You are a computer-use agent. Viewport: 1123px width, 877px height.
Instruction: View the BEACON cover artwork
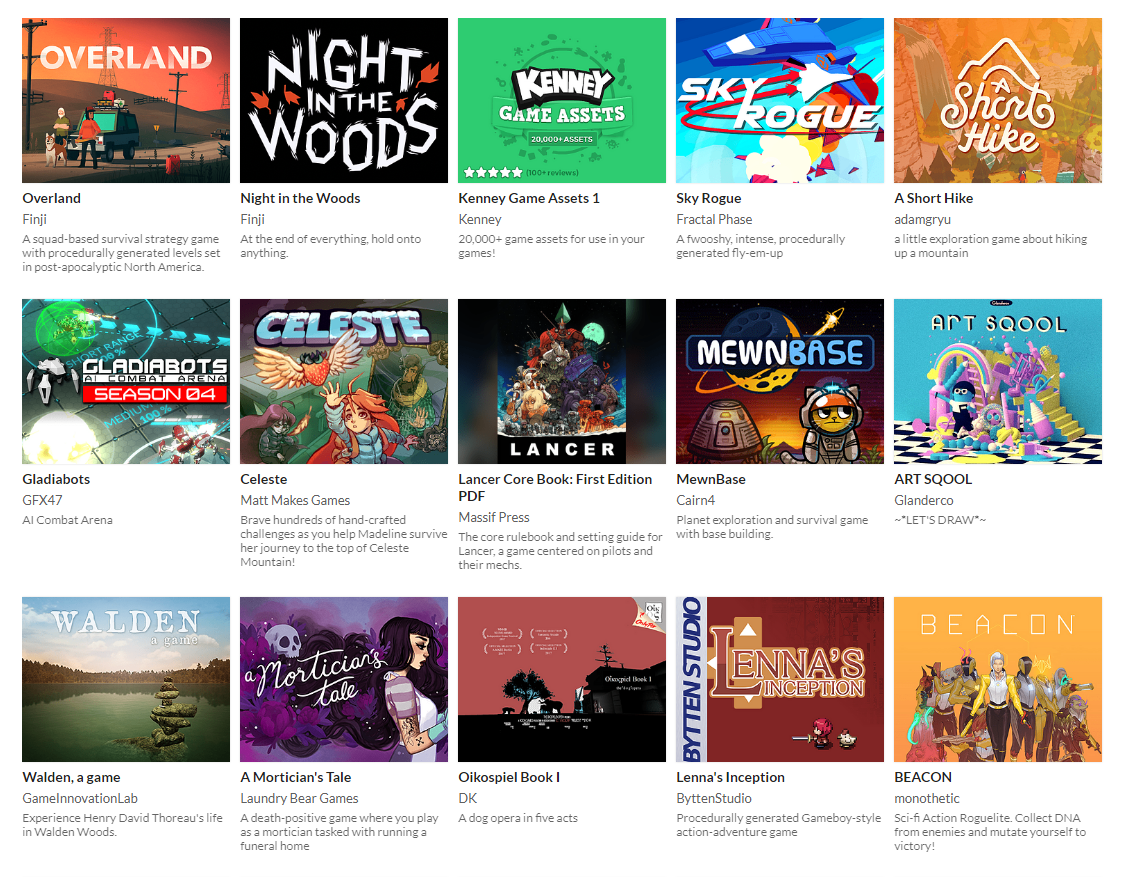tap(998, 679)
